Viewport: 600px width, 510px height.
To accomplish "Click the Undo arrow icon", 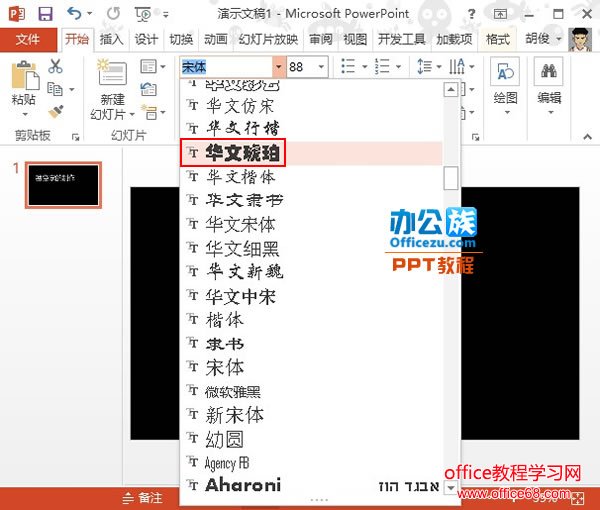I will (x=74, y=13).
